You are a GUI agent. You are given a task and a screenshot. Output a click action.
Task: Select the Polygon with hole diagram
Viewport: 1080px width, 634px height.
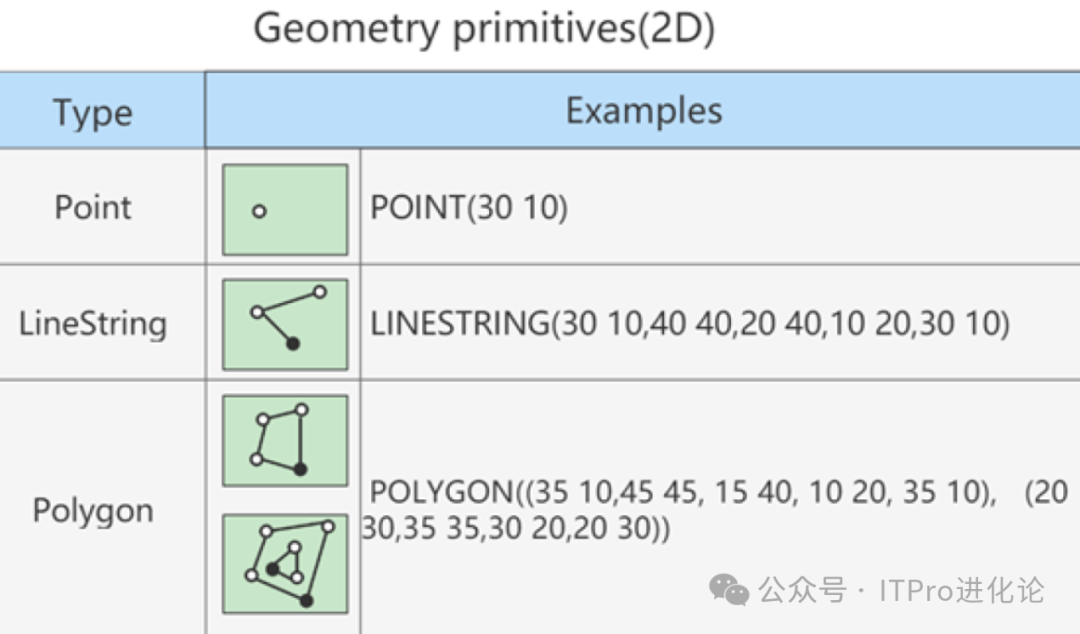[285, 564]
